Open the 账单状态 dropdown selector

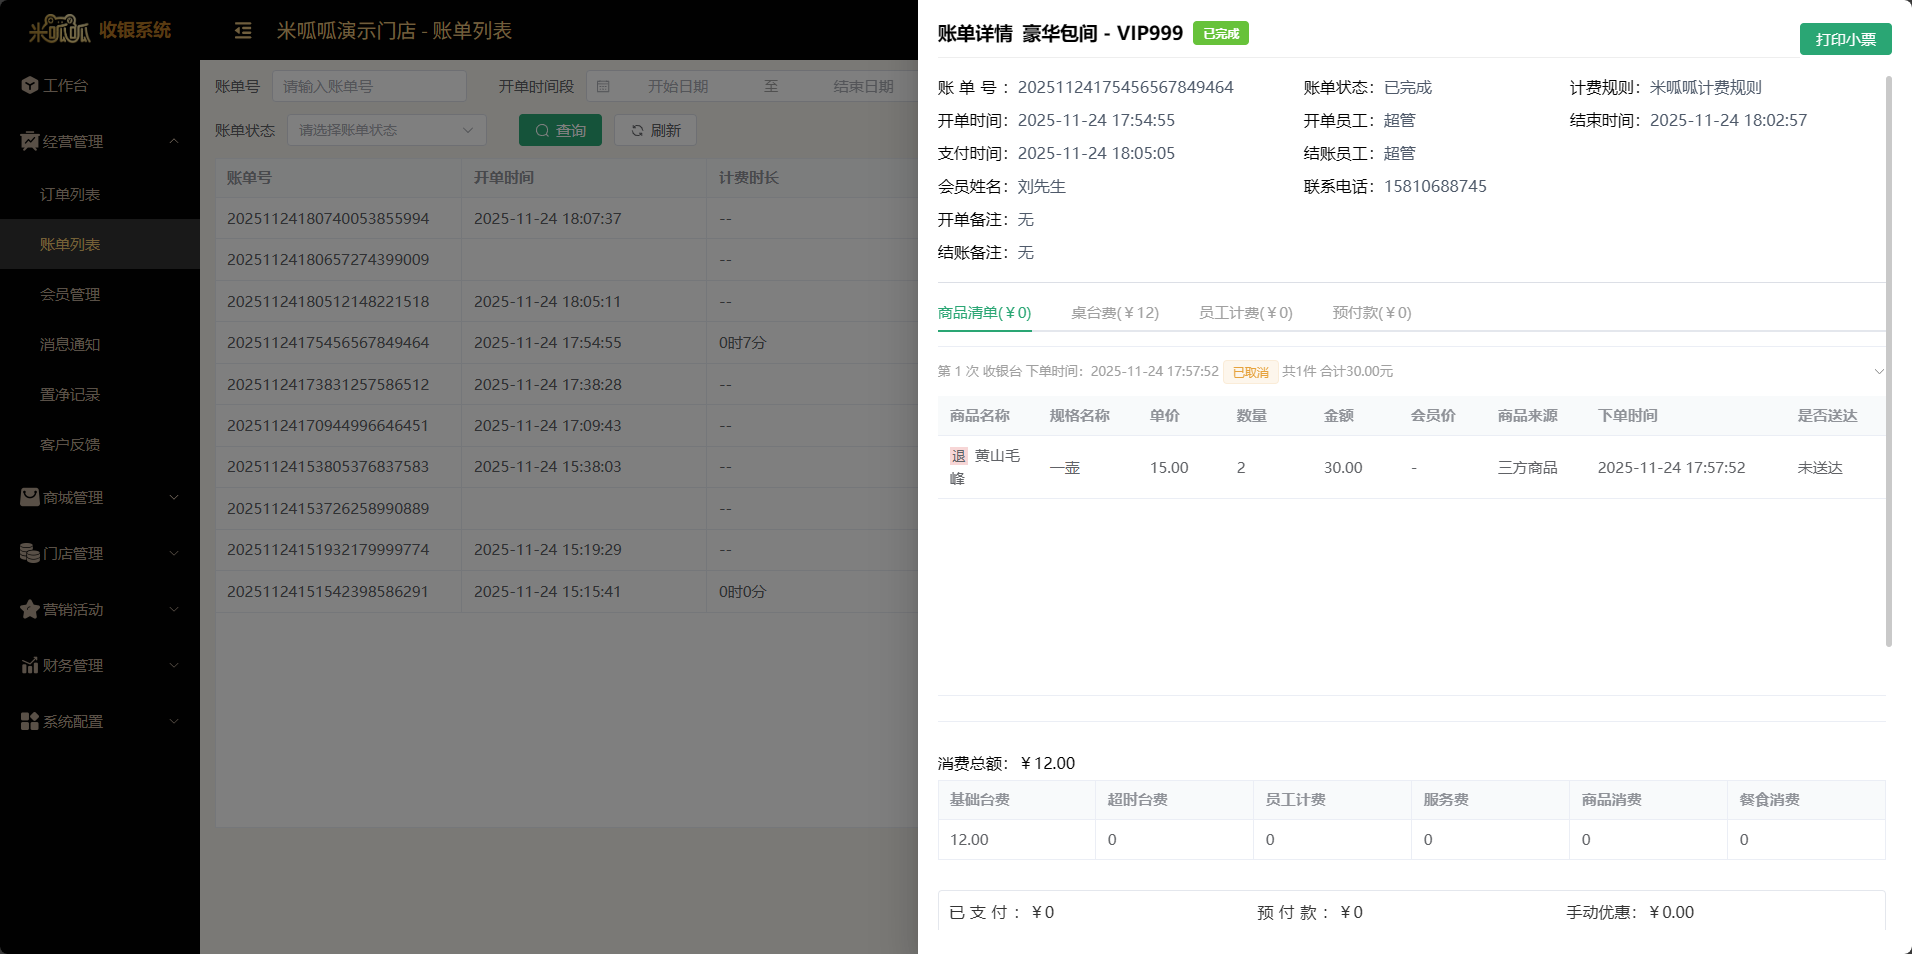tap(386, 130)
